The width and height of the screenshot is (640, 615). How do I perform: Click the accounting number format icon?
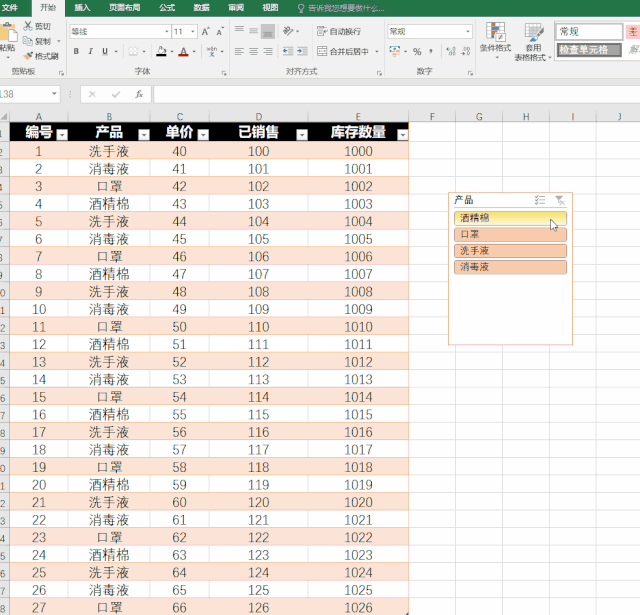pyautogui.click(x=394, y=51)
